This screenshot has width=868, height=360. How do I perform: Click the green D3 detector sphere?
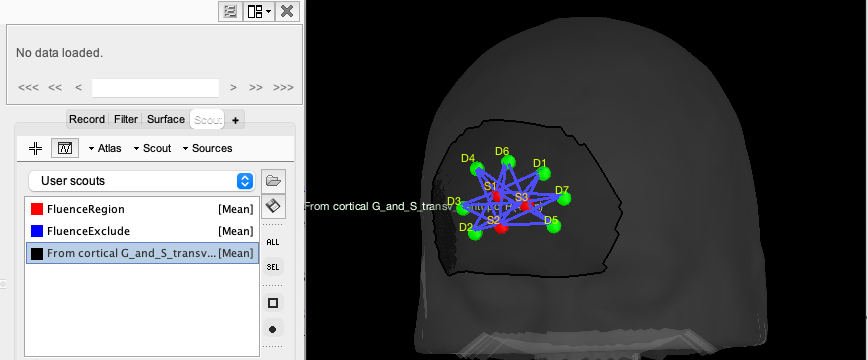tap(463, 208)
